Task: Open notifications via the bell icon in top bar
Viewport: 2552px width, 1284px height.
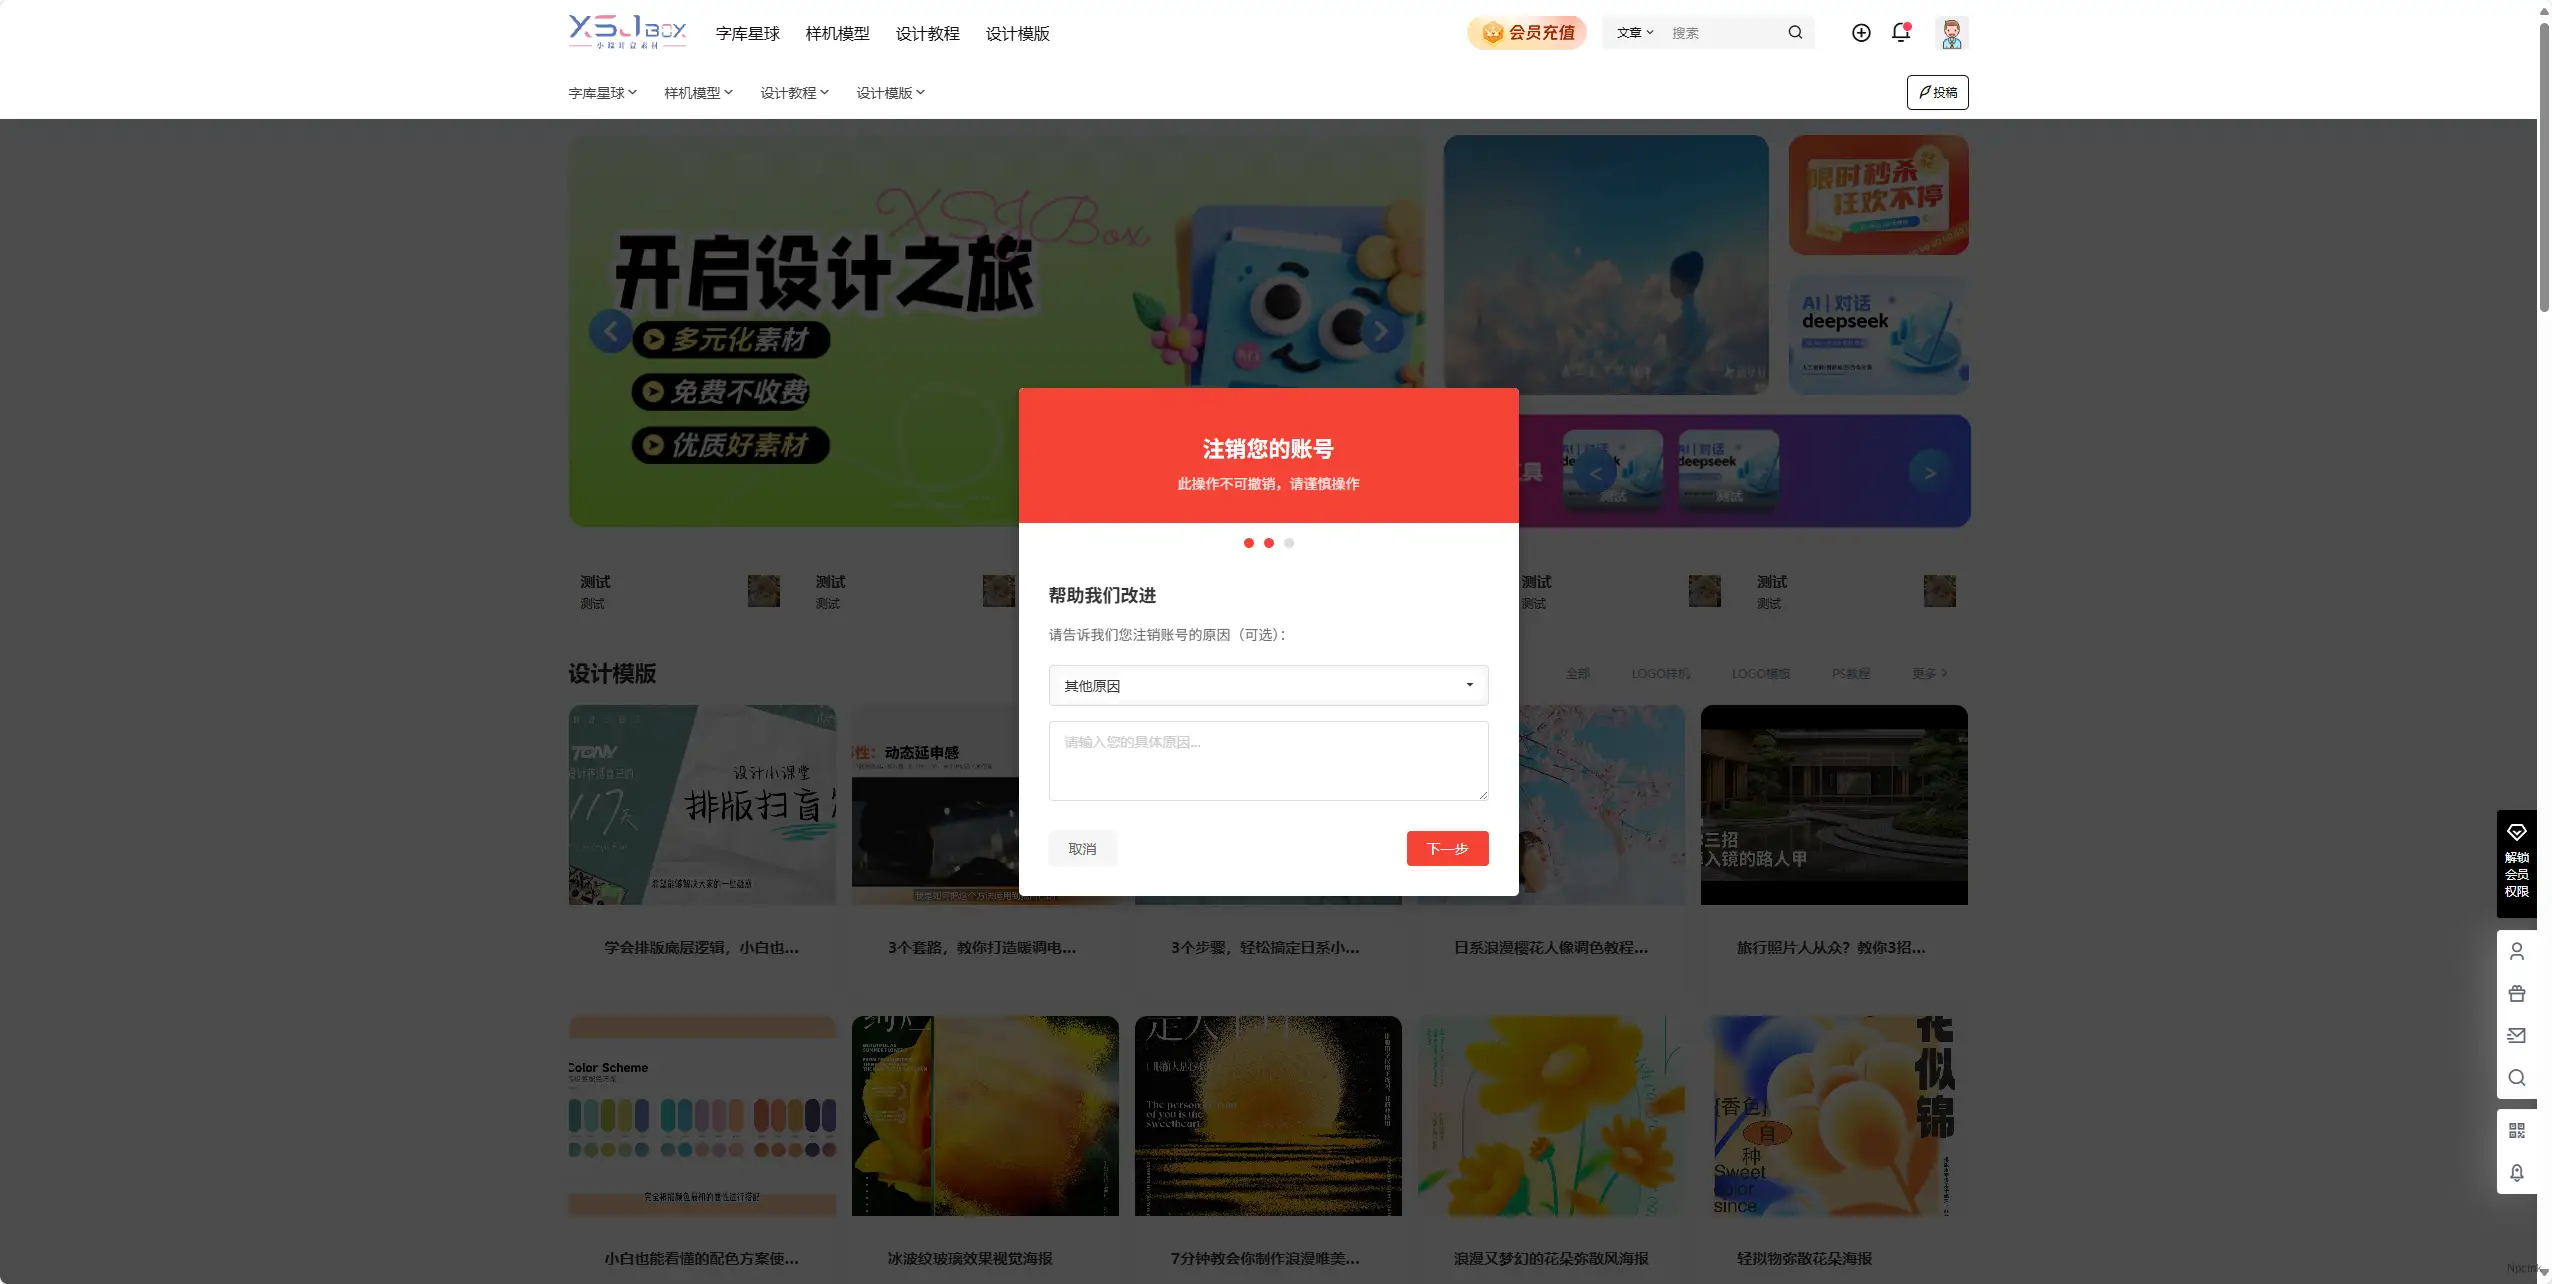Action: click(1899, 33)
